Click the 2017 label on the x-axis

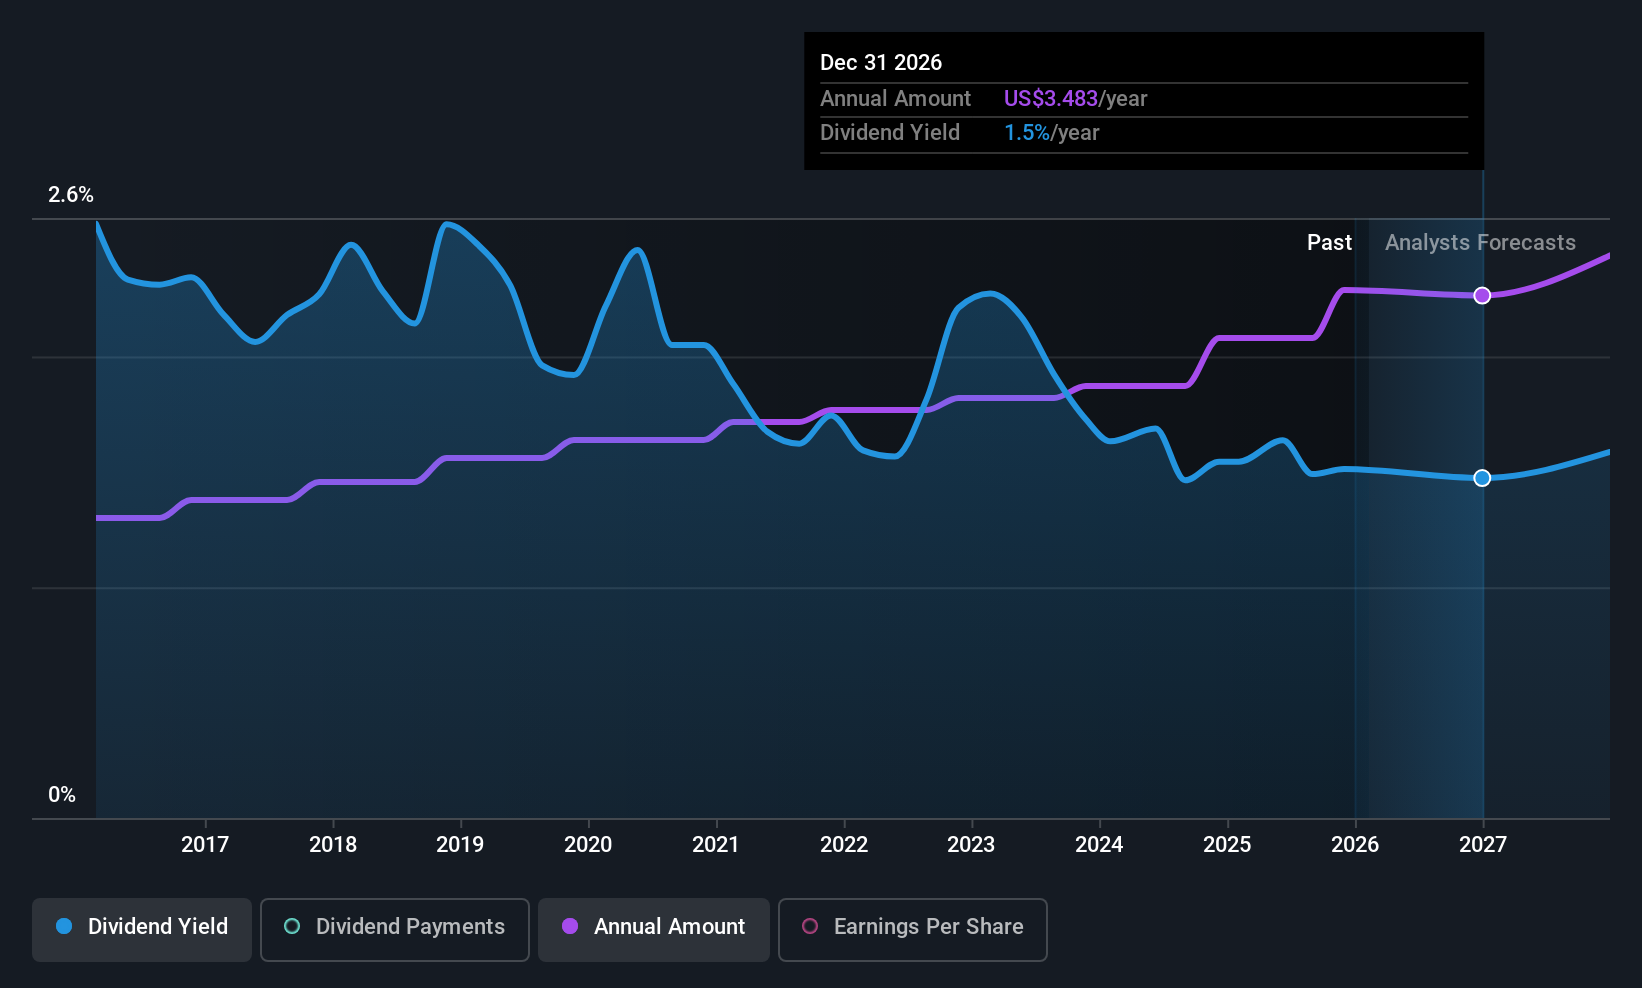tap(205, 845)
